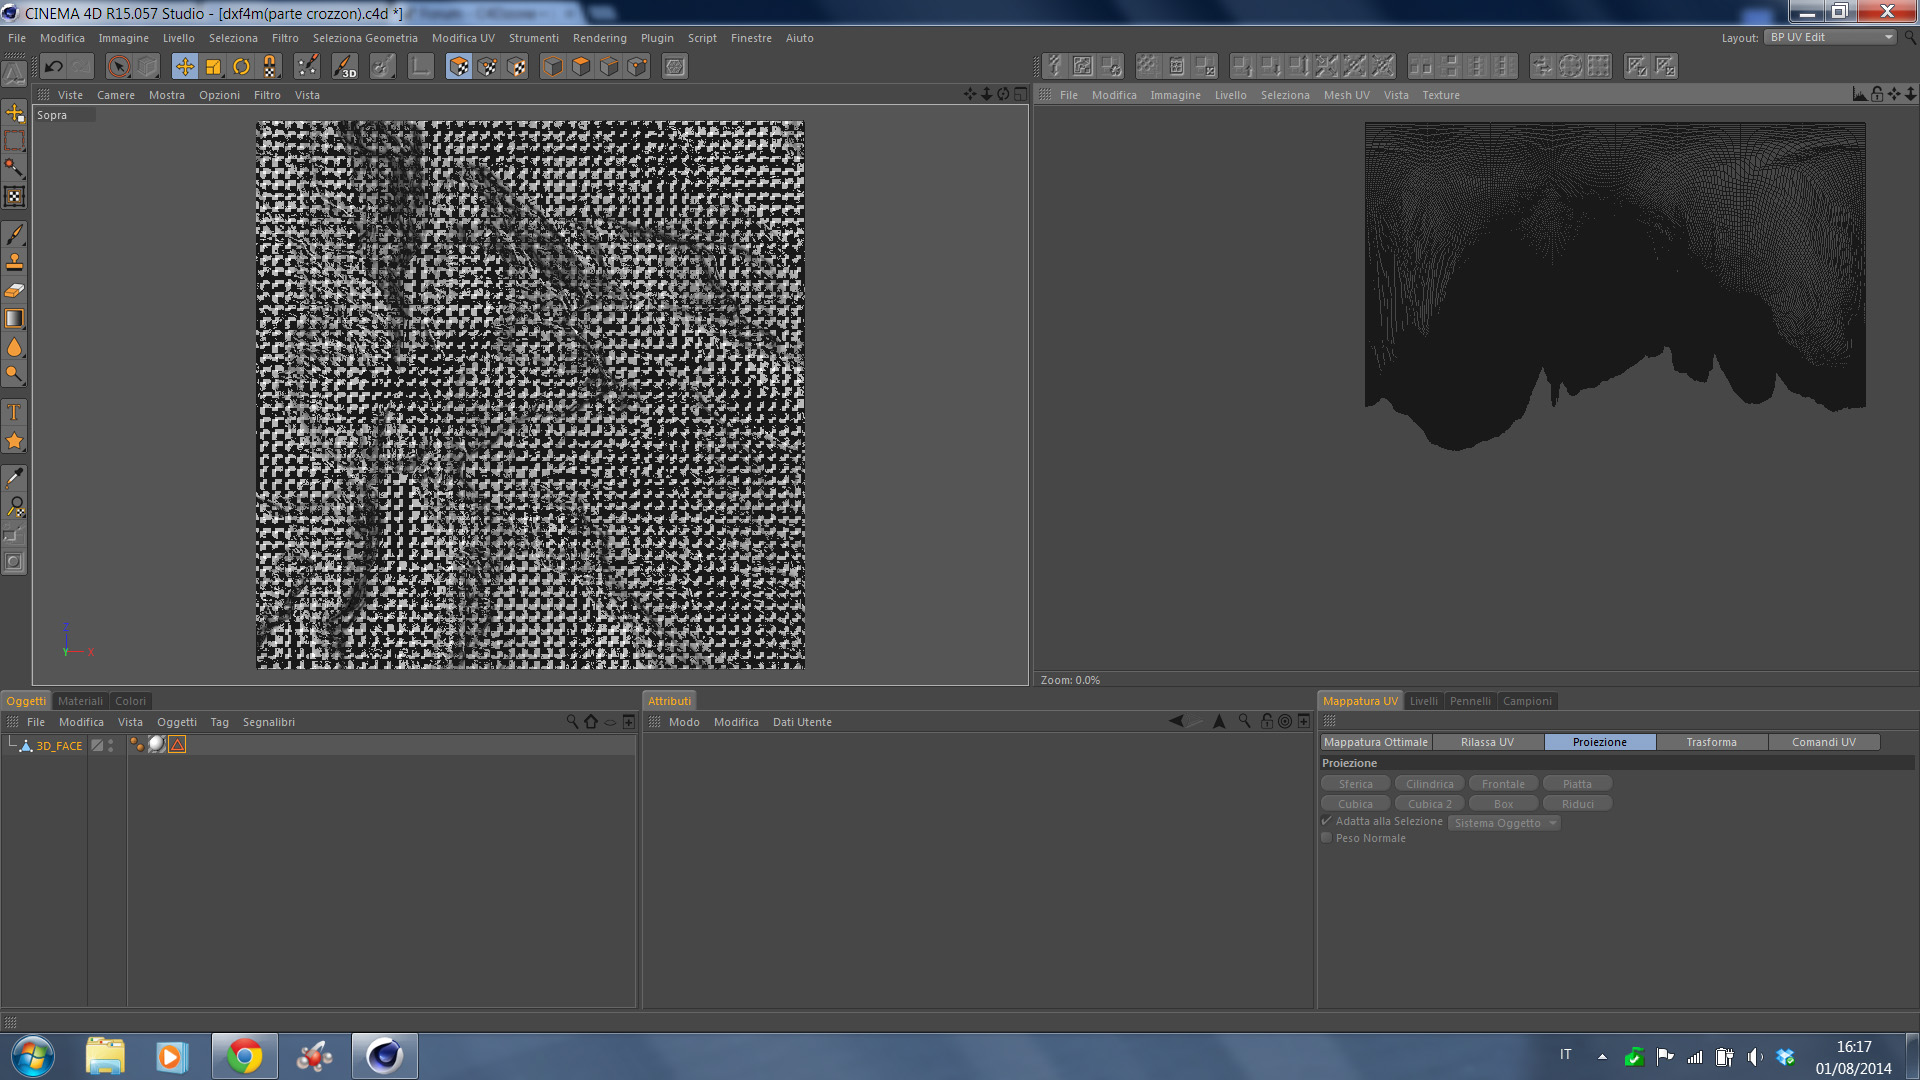Viewport: 1920px width, 1080px height.
Task: Switch to the Materiali tab
Action: click(80, 701)
